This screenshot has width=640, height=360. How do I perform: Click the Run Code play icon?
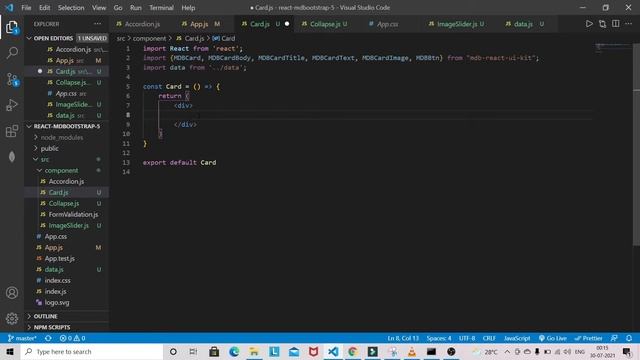pyautogui.click(x=589, y=24)
